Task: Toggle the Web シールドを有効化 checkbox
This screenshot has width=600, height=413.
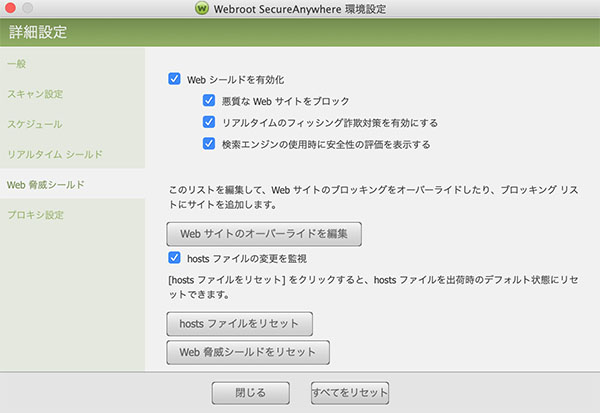Action: [x=174, y=79]
